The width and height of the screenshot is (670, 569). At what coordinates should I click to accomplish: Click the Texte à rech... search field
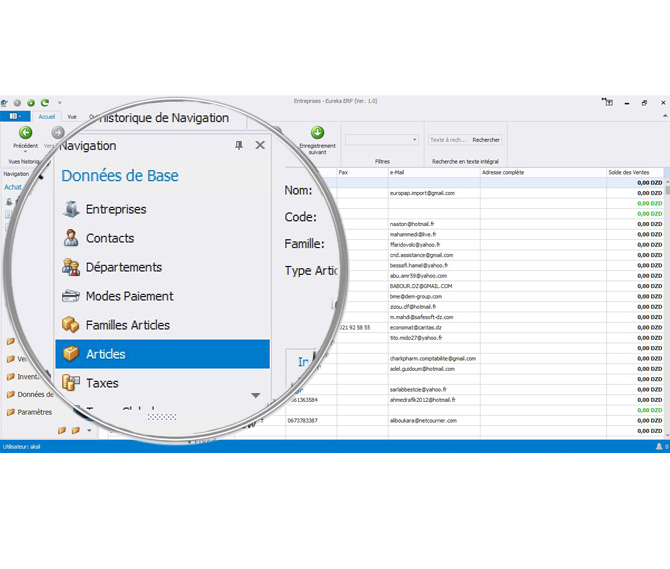449,140
